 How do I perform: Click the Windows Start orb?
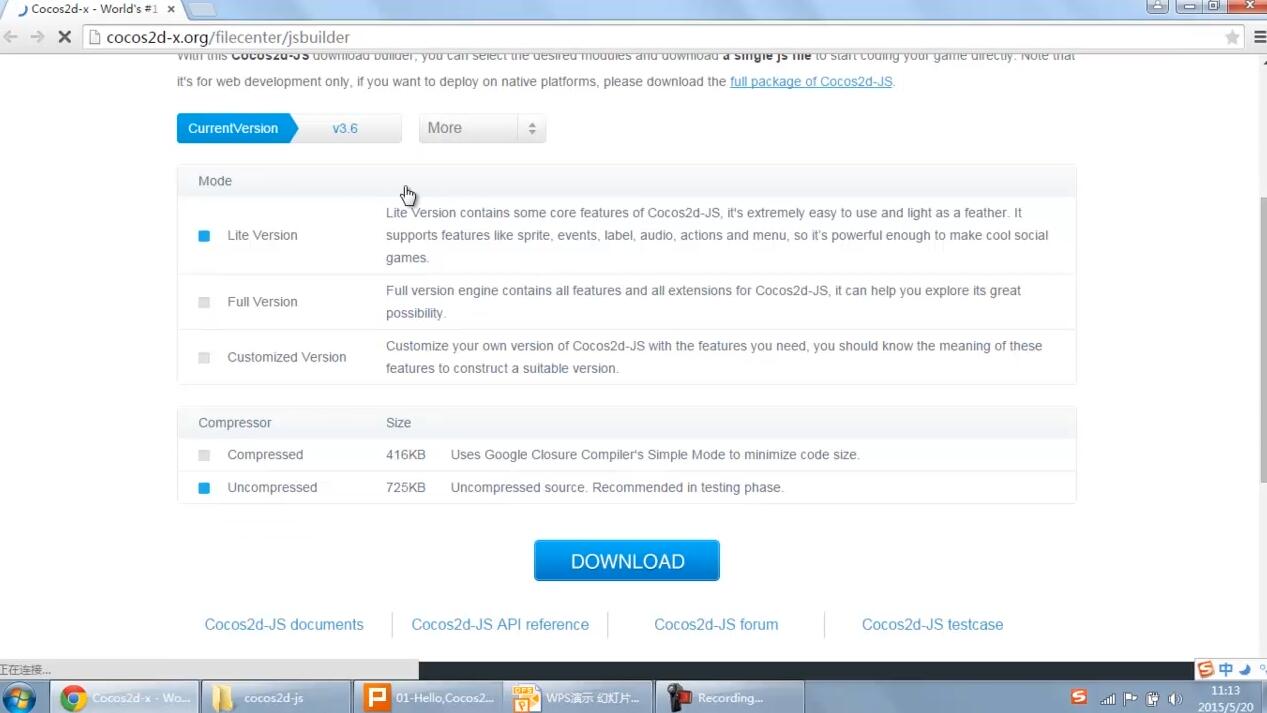(x=19, y=697)
